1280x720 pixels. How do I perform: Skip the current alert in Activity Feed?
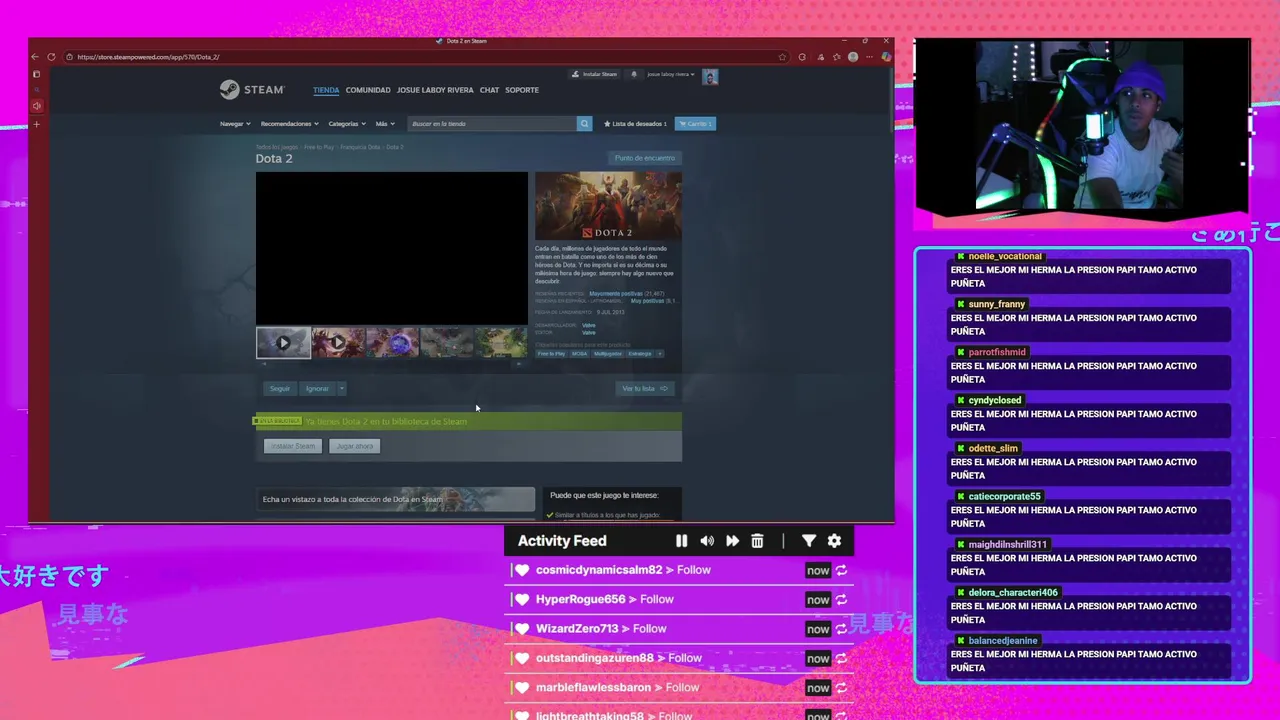732,541
